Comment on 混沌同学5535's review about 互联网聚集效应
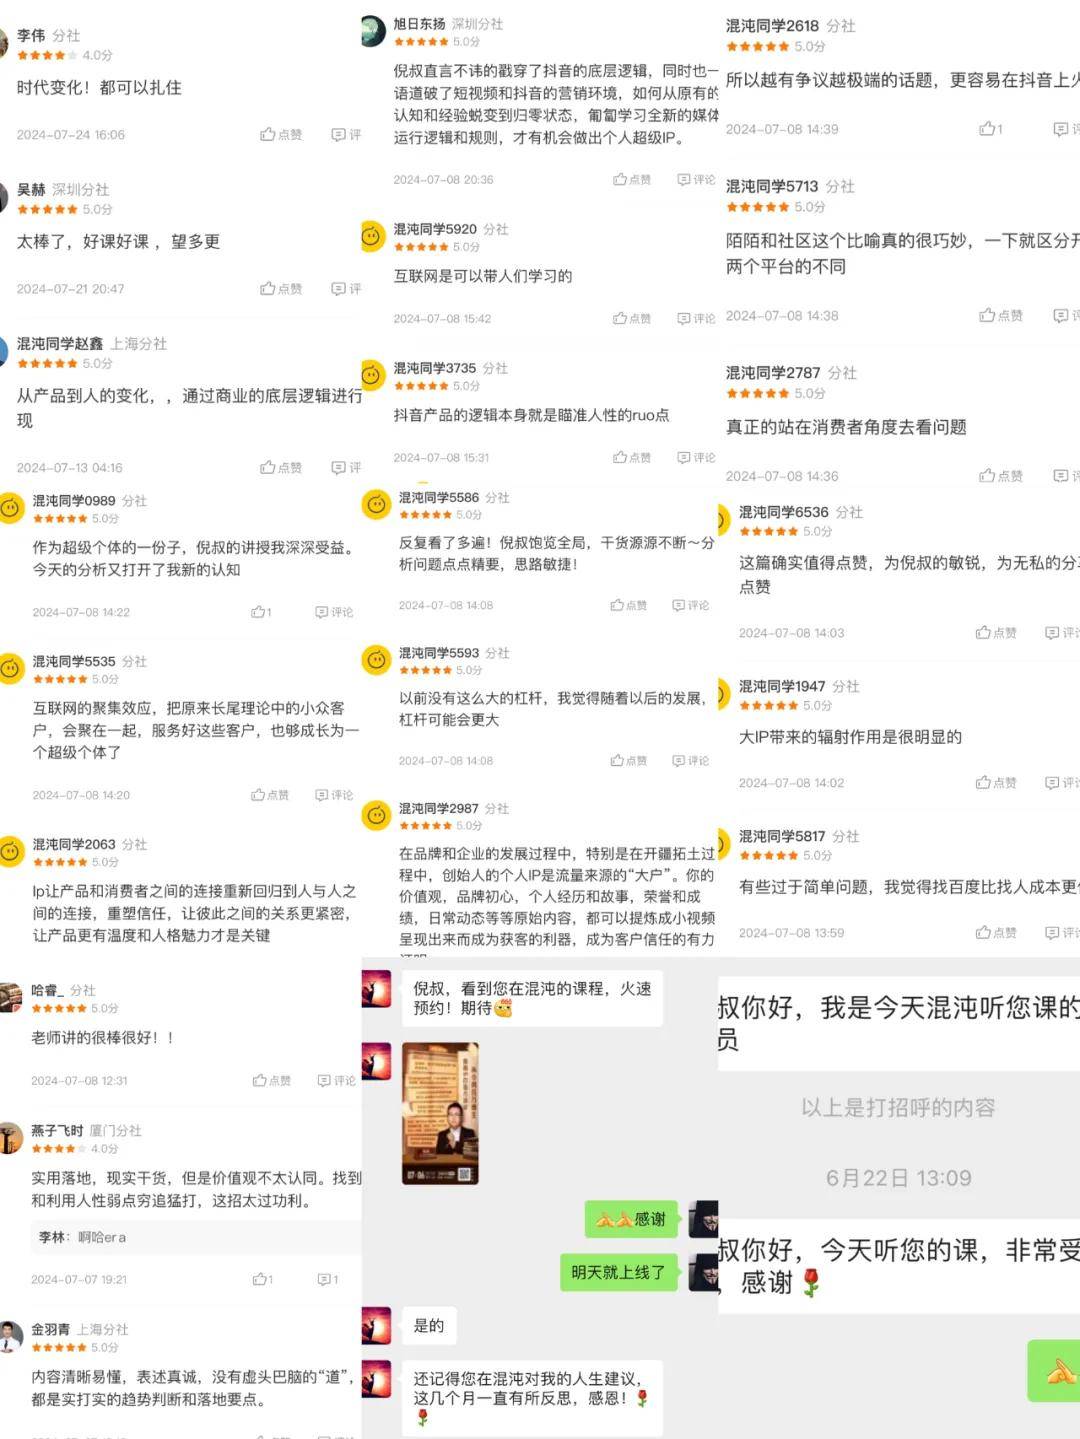This screenshot has width=1080, height=1439. tap(334, 795)
